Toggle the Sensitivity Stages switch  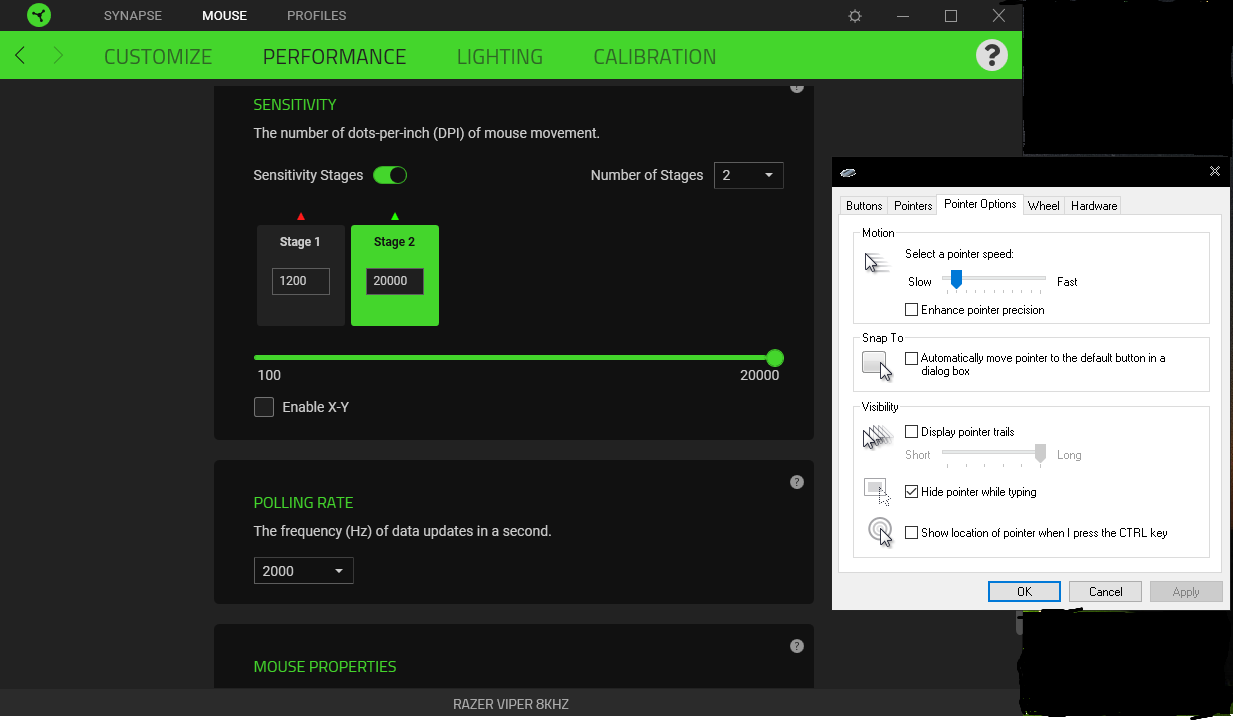[x=390, y=175]
